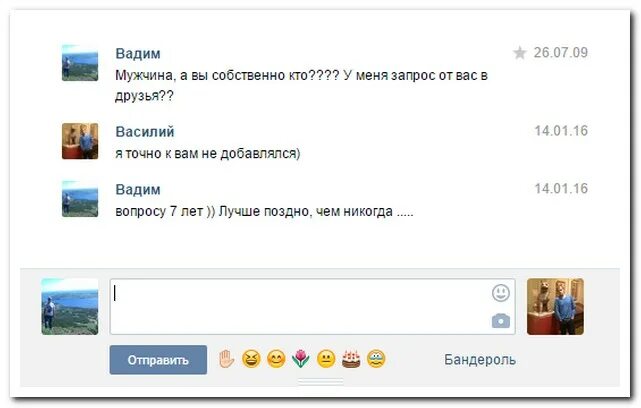This screenshot has width=641, height=408.
Task: Insert the raised hand emoji
Action: click(x=226, y=359)
